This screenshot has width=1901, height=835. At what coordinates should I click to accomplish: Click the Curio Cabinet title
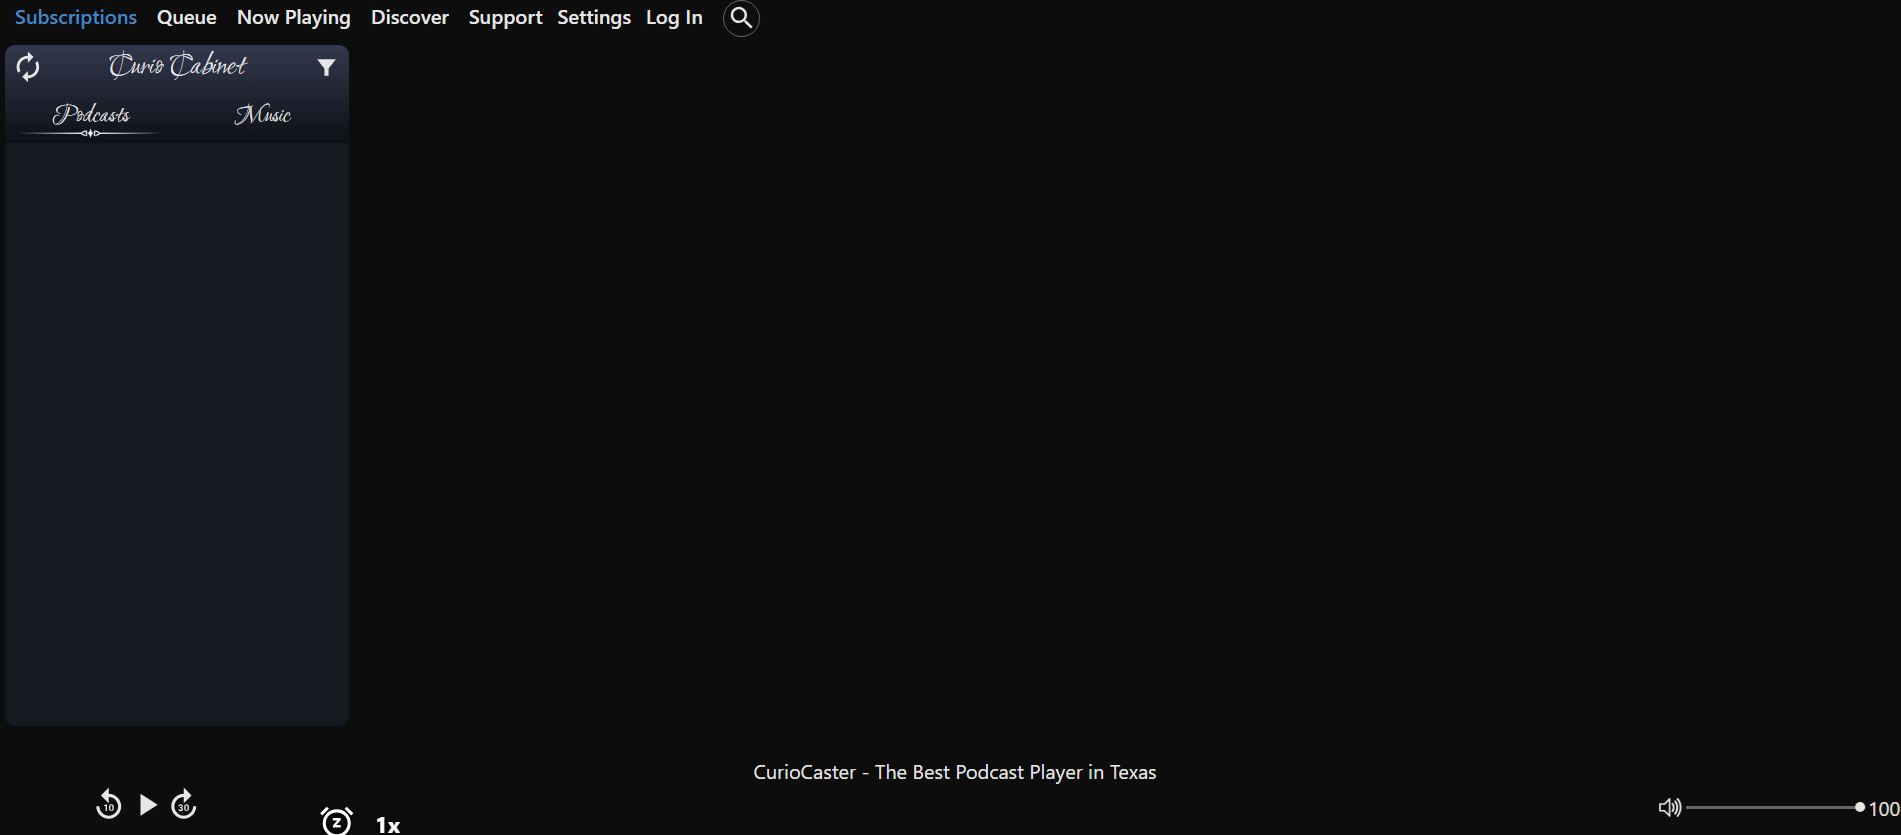(178, 66)
